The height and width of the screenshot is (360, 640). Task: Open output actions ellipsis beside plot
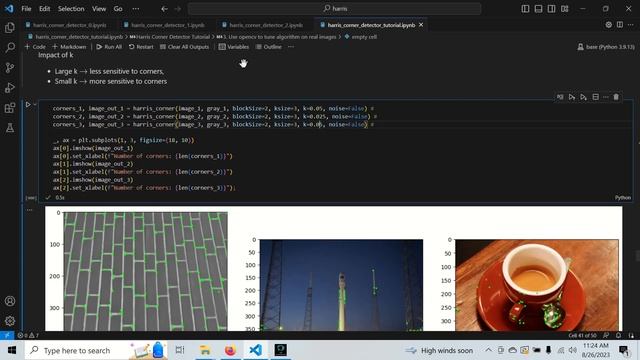tap(29, 210)
